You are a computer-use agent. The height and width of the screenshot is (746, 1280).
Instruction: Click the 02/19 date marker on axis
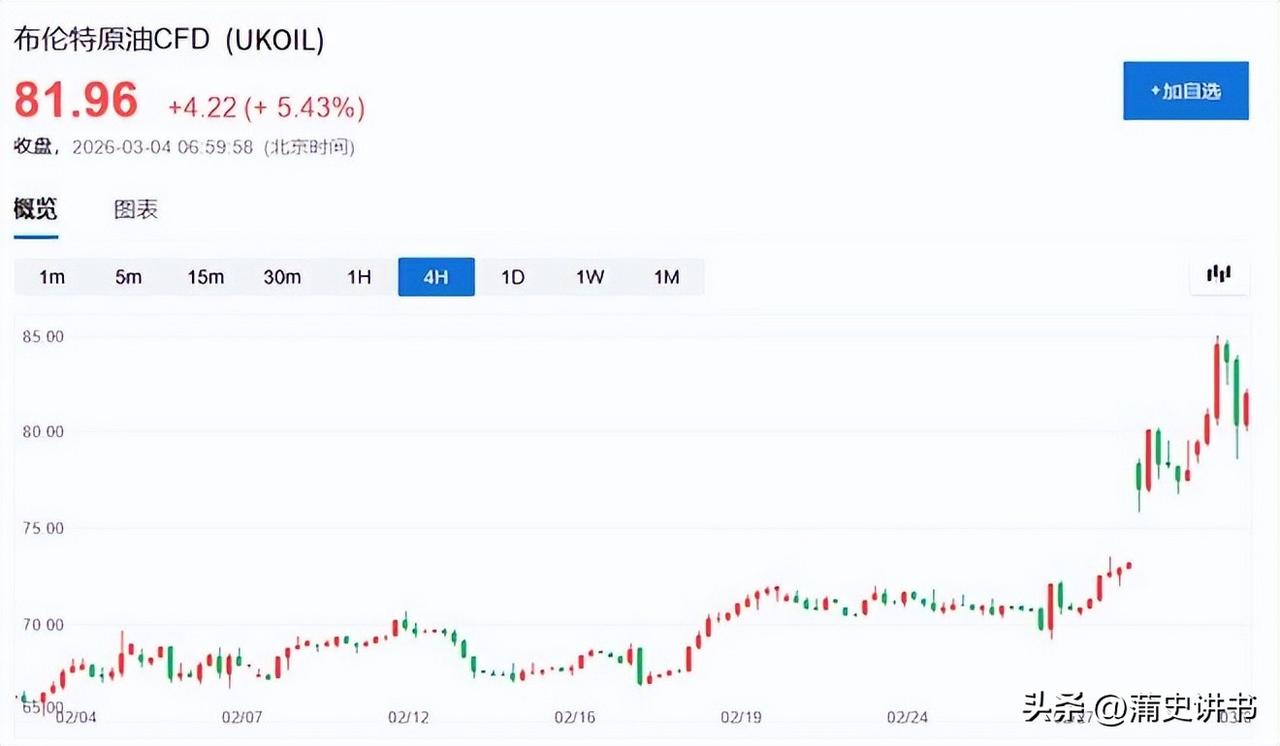742,717
